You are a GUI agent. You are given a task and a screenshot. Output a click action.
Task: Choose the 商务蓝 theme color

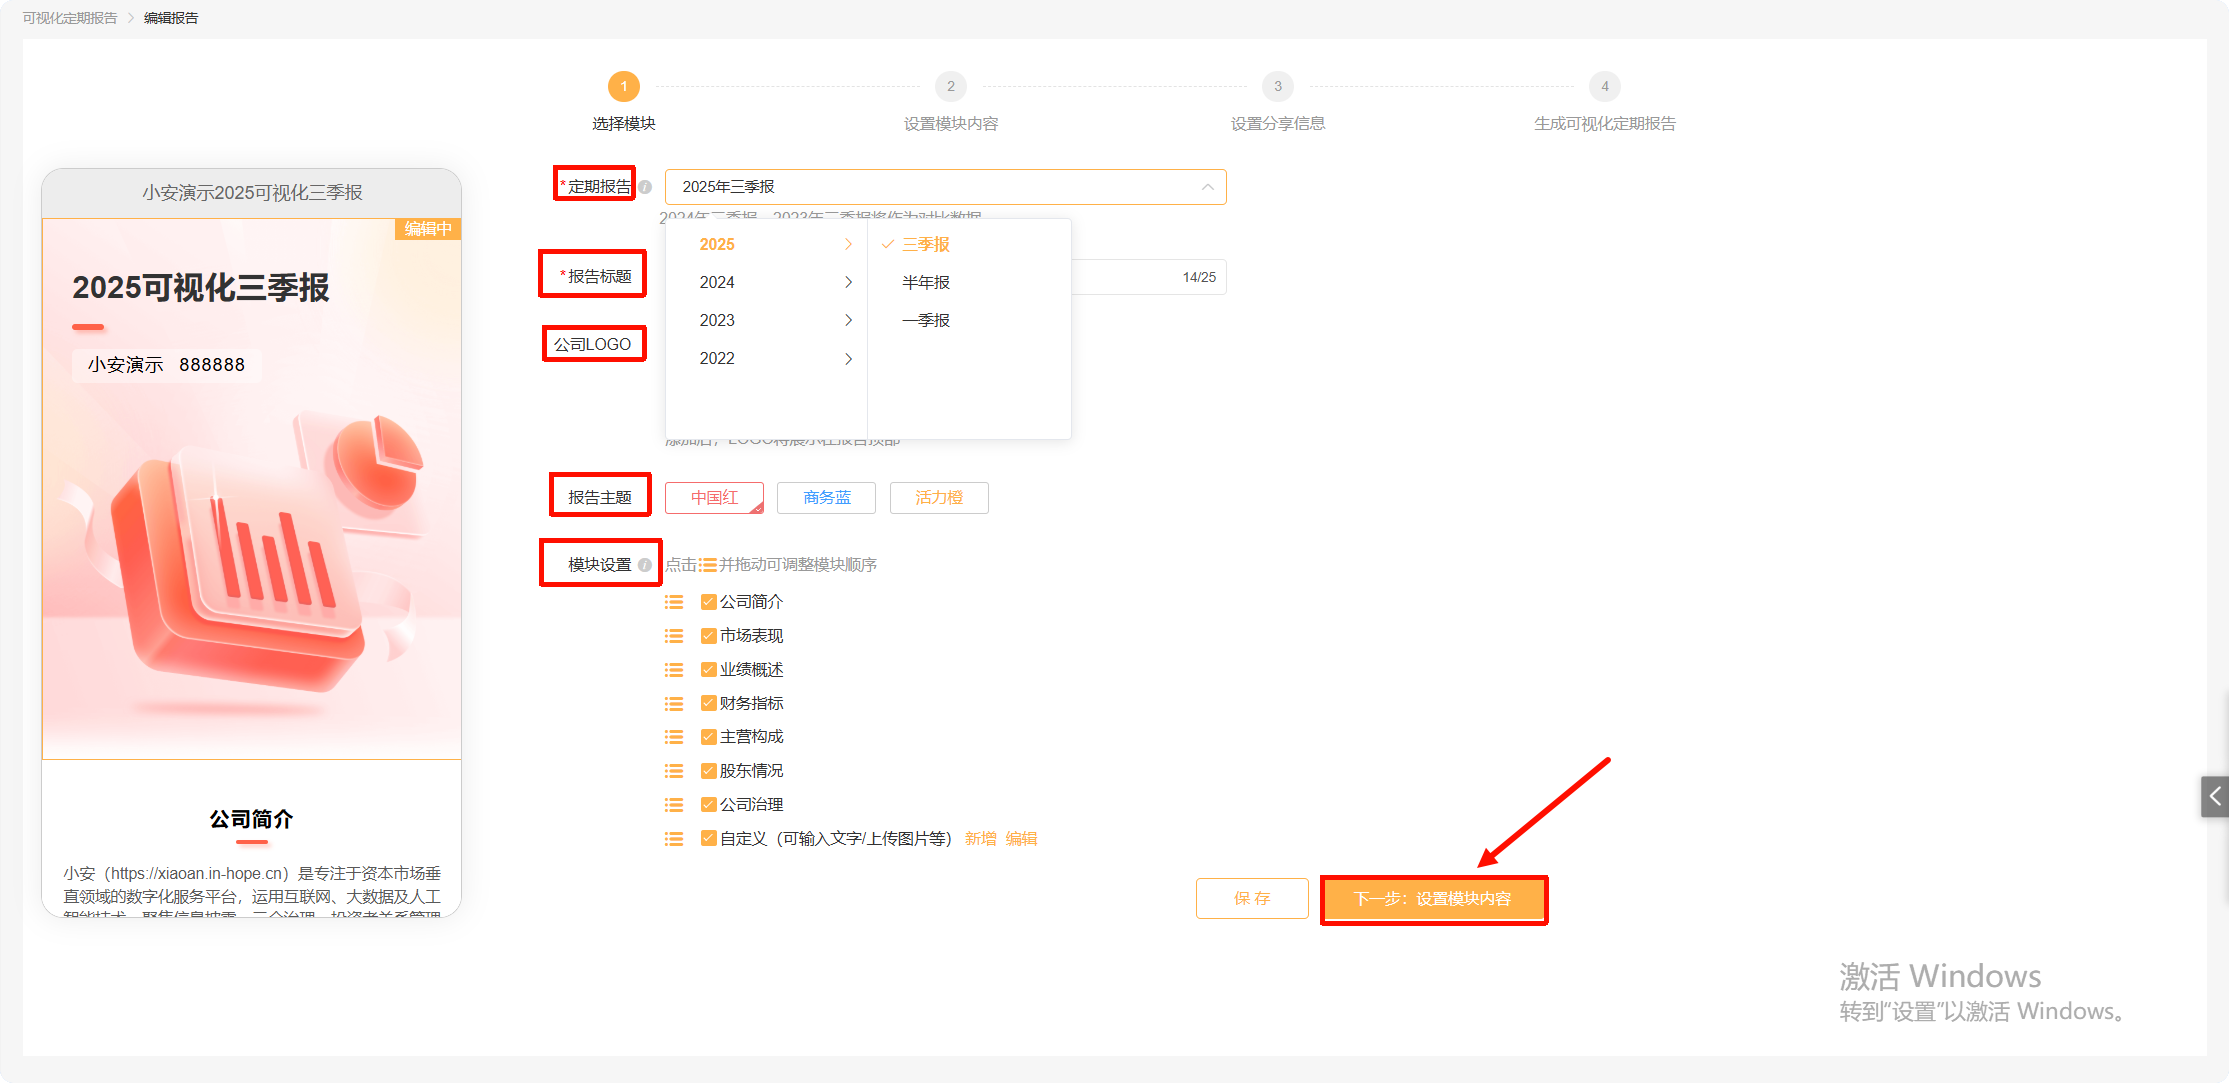(x=827, y=498)
